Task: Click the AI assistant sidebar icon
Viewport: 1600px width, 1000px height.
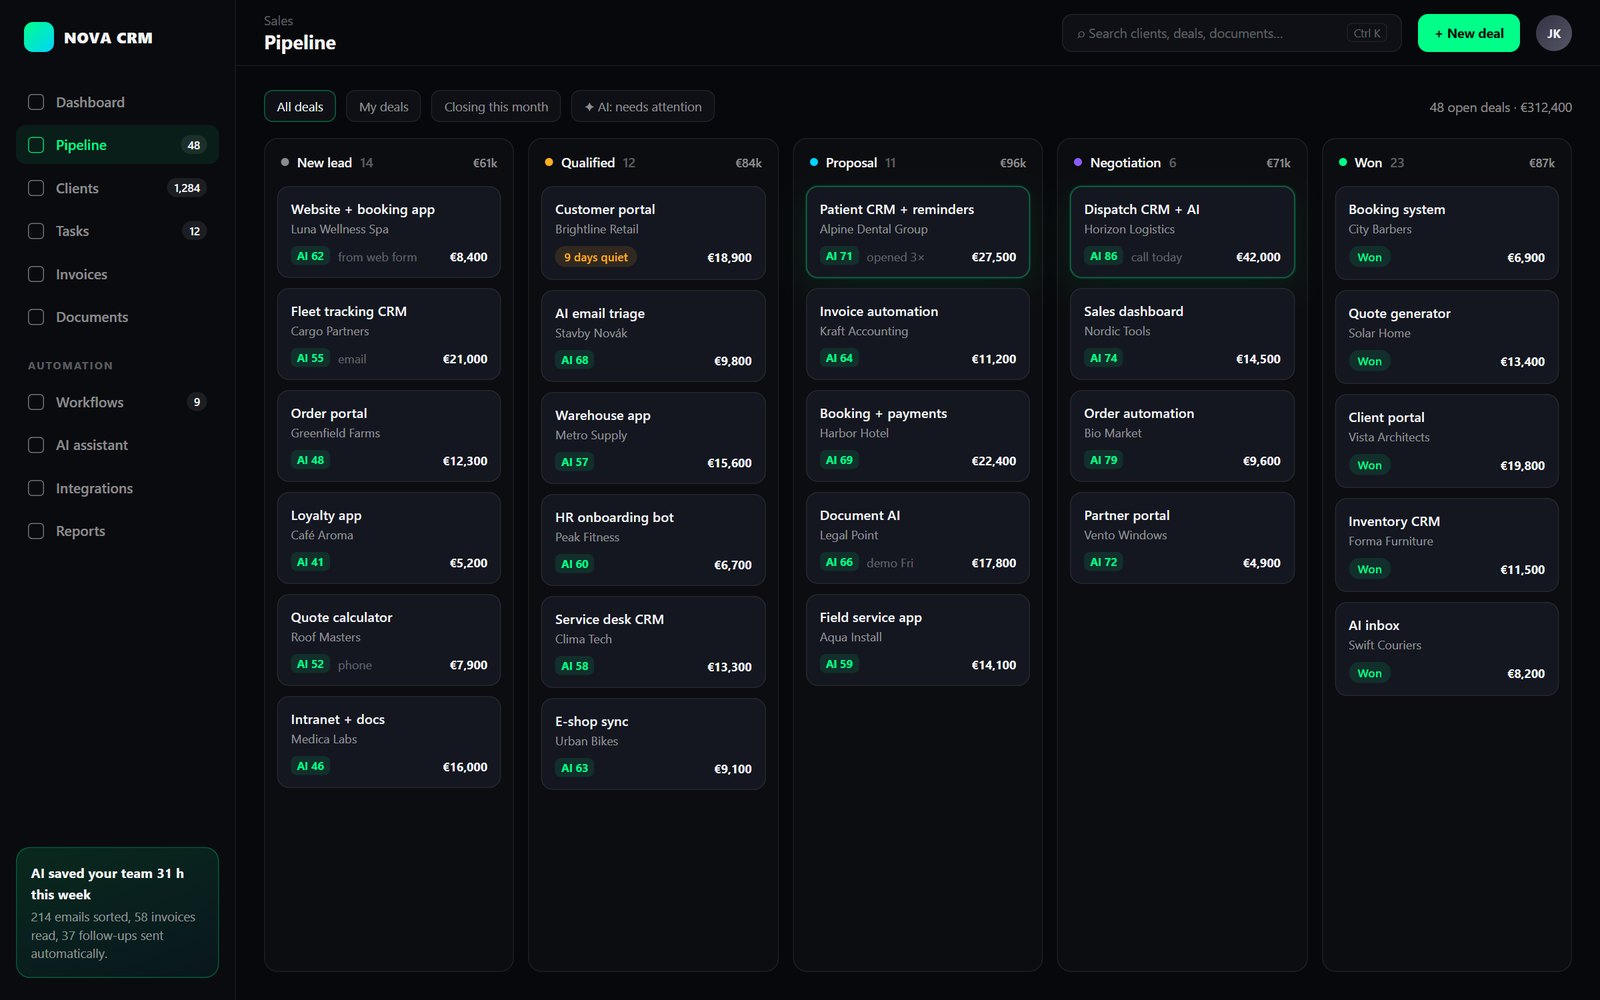Action: tap(36, 445)
